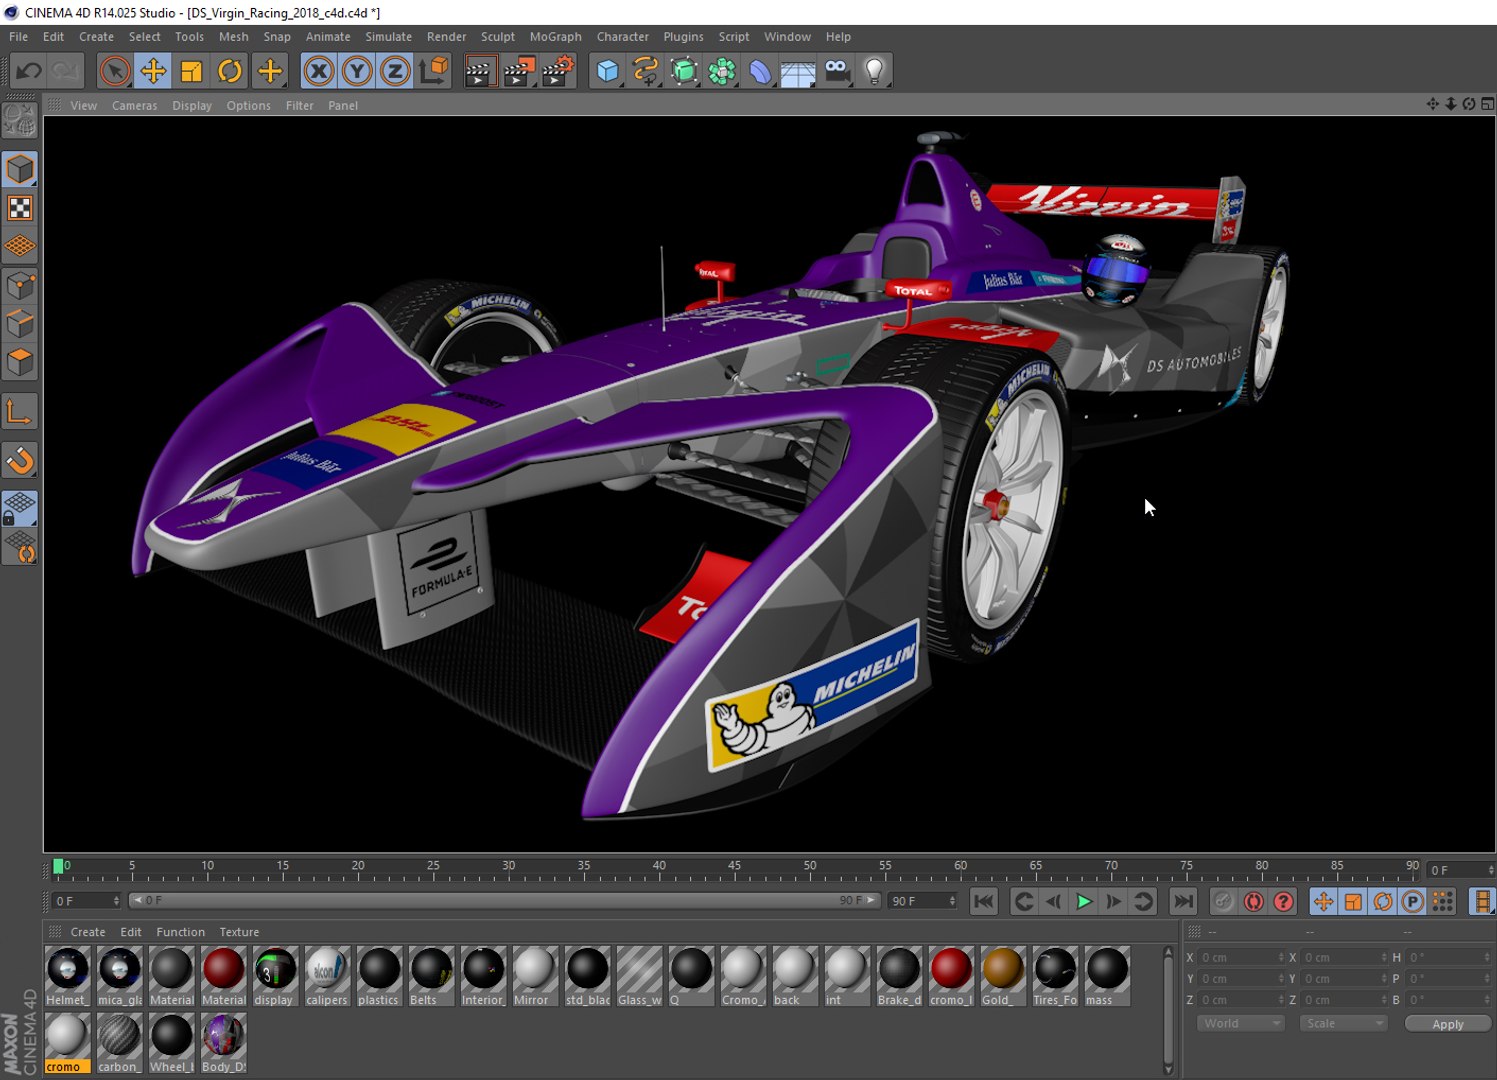
Task: Toggle Autokeying red circular icon
Action: click(1253, 902)
